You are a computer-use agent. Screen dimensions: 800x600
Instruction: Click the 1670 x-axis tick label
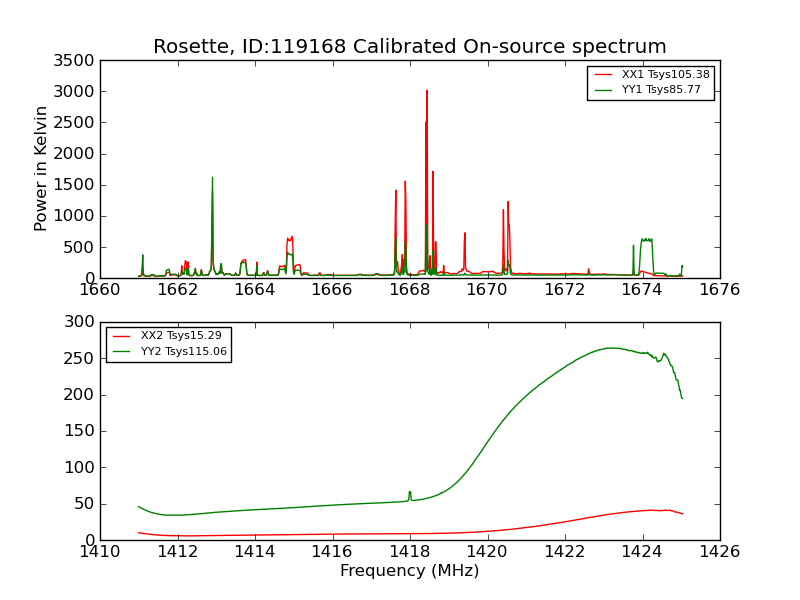[488, 290]
